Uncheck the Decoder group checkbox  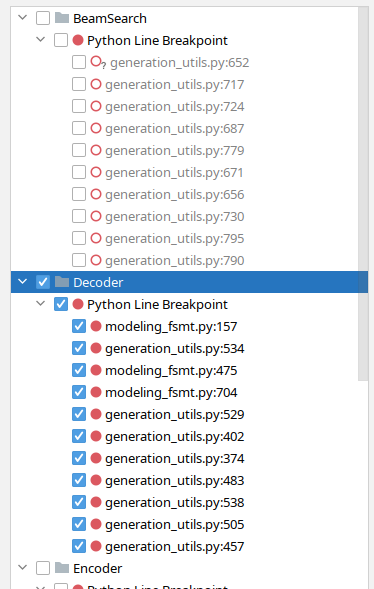point(43,282)
